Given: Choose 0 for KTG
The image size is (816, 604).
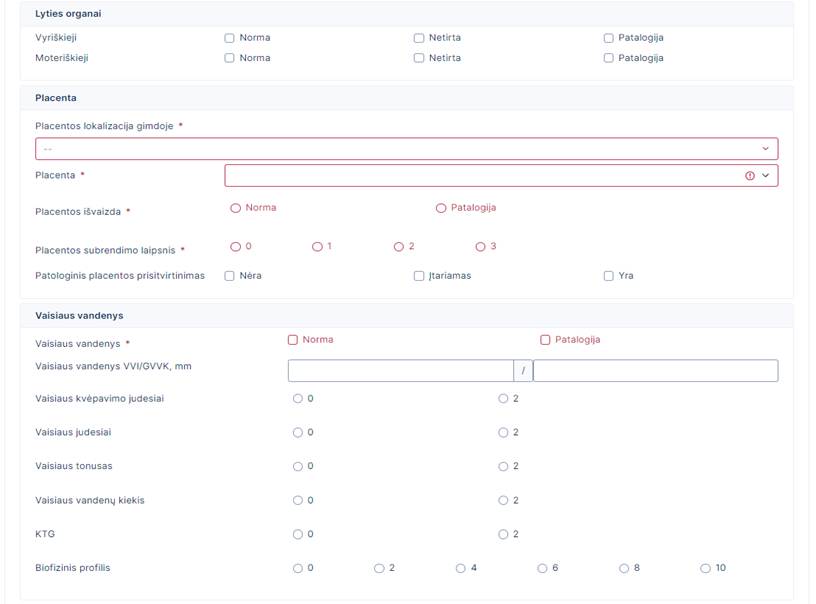Looking at the screenshot, I should coord(297,534).
